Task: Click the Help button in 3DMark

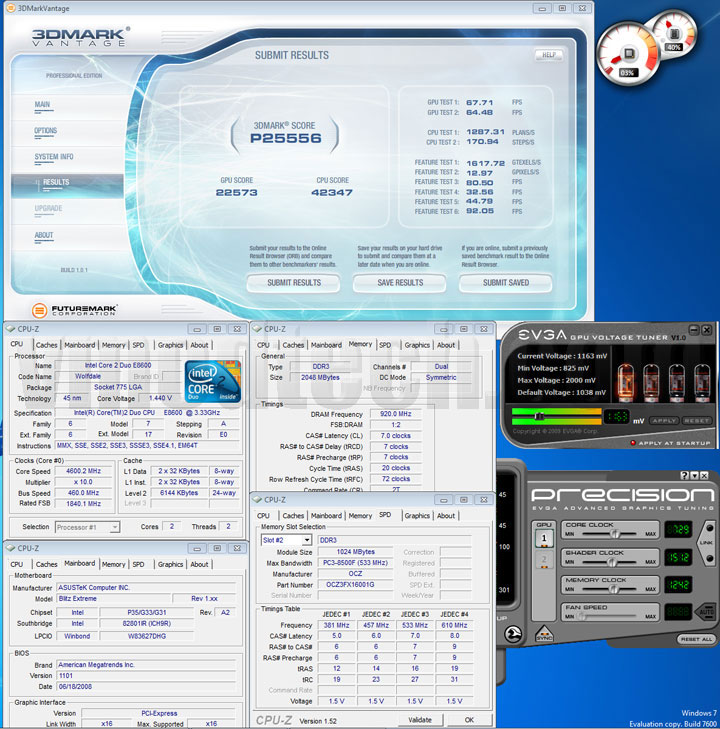Action: (x=549, y=55)
